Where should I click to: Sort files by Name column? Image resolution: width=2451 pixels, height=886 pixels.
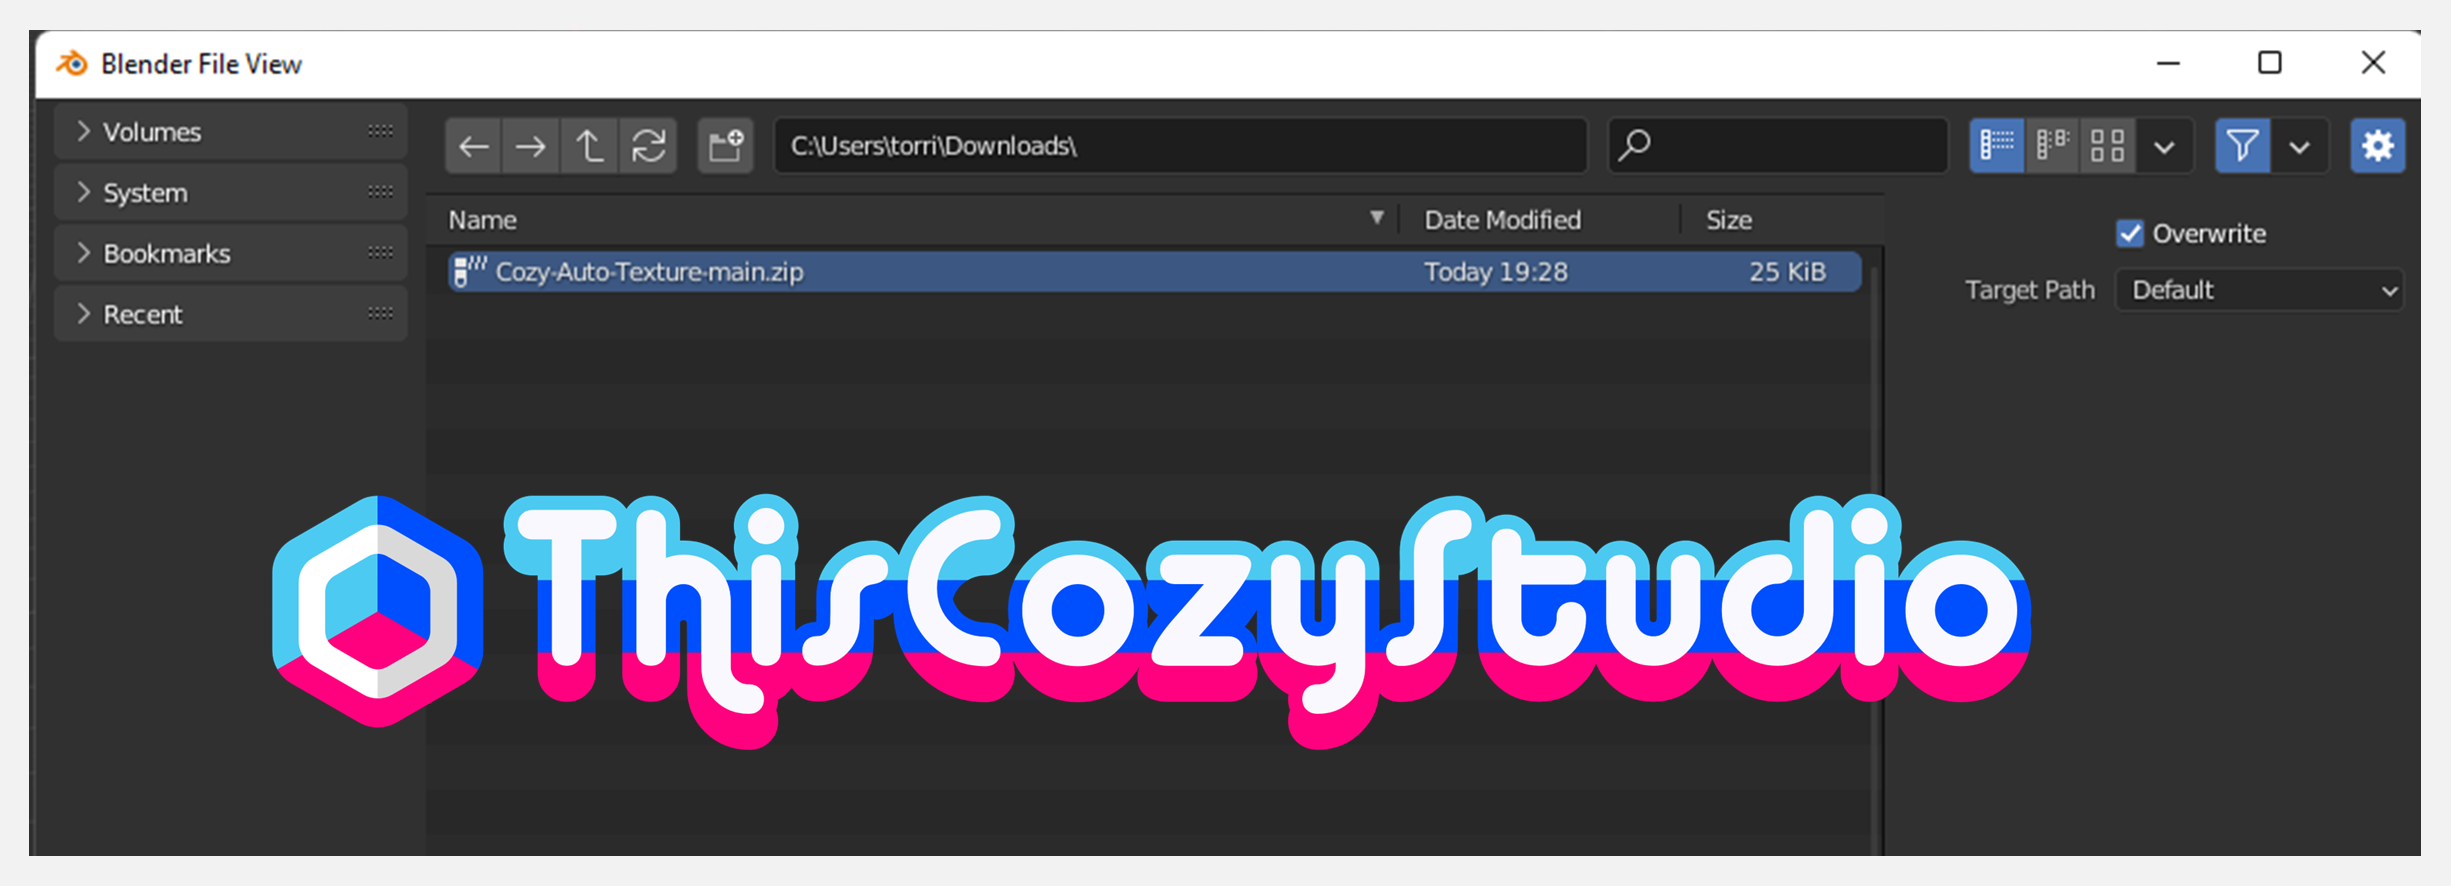pos(912,220)
